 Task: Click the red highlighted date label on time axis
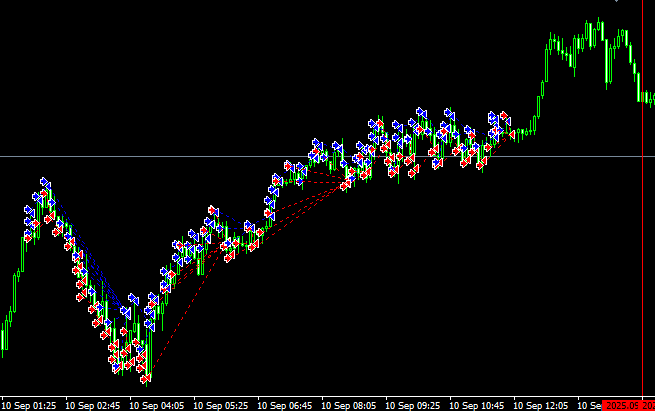point(628,405)
